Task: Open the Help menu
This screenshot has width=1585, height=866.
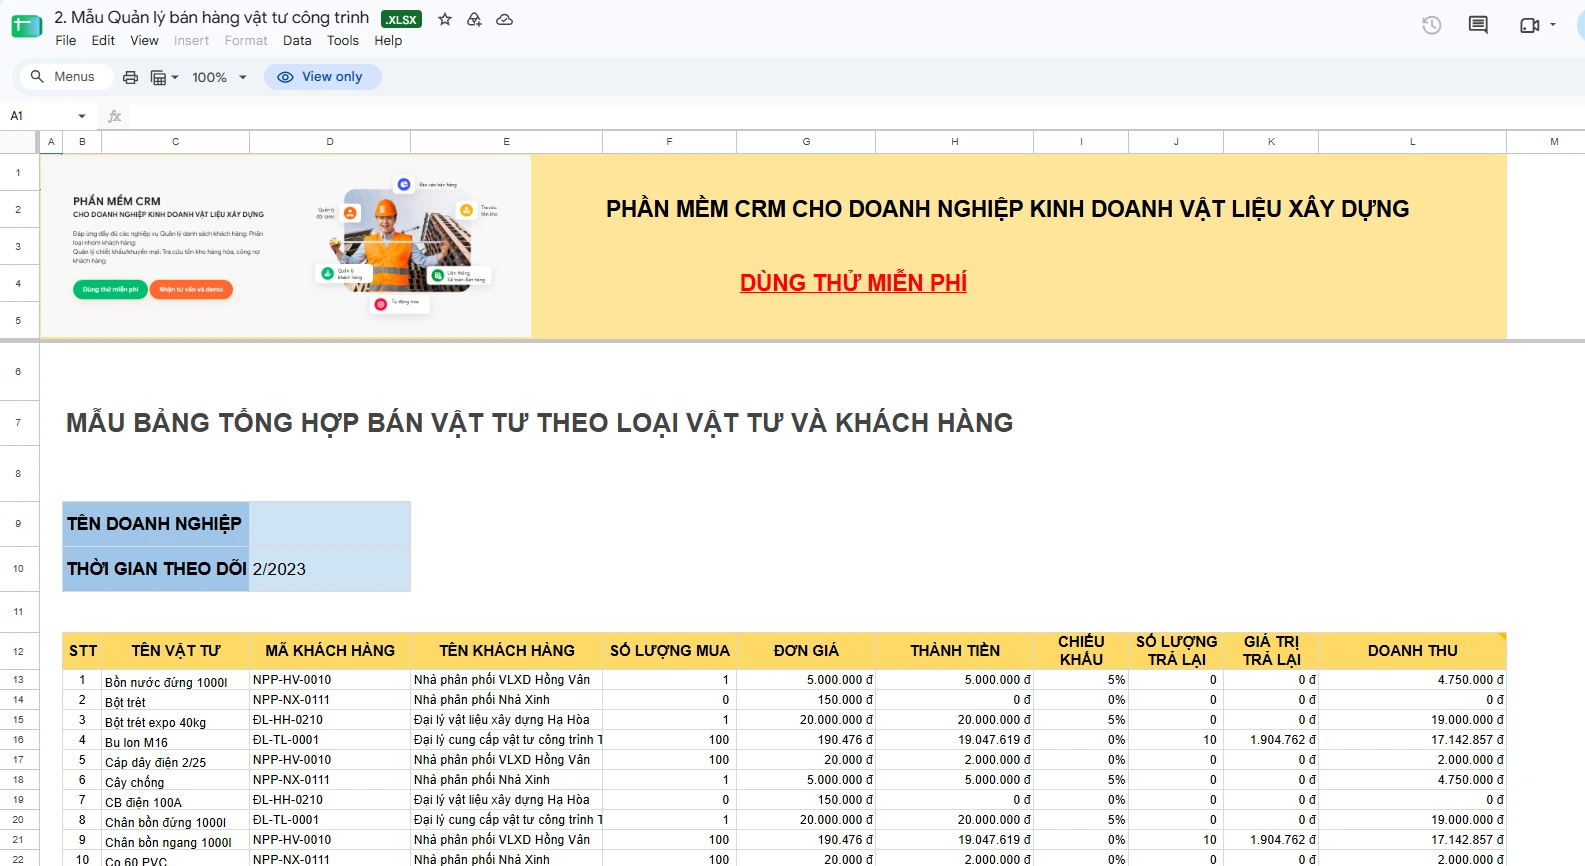Action: click(388, 41)
